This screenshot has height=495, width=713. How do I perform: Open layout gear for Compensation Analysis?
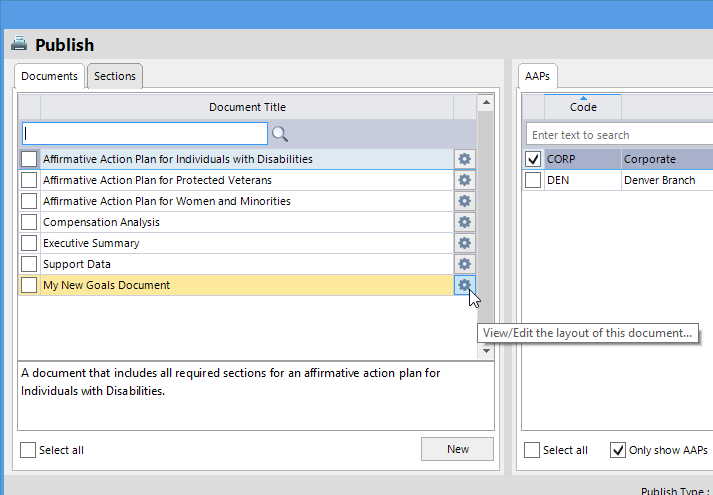coord(464,222)
